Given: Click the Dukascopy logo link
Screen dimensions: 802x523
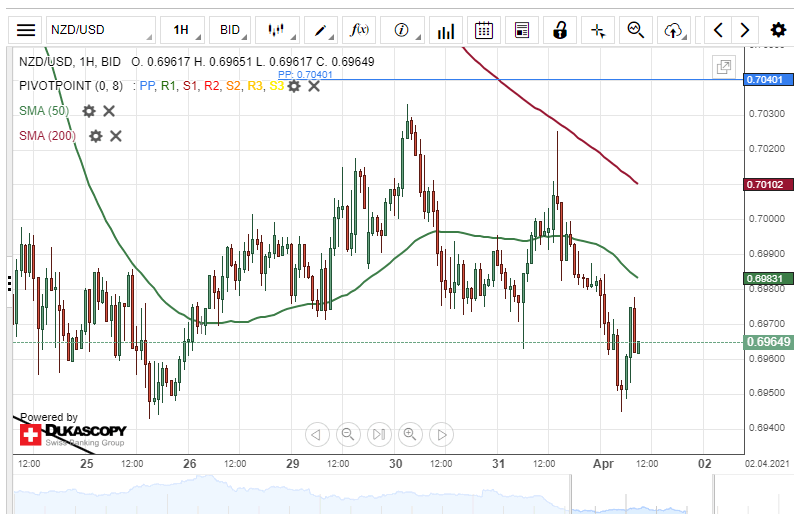Looking at the screenshot, I should click(73, 434).
